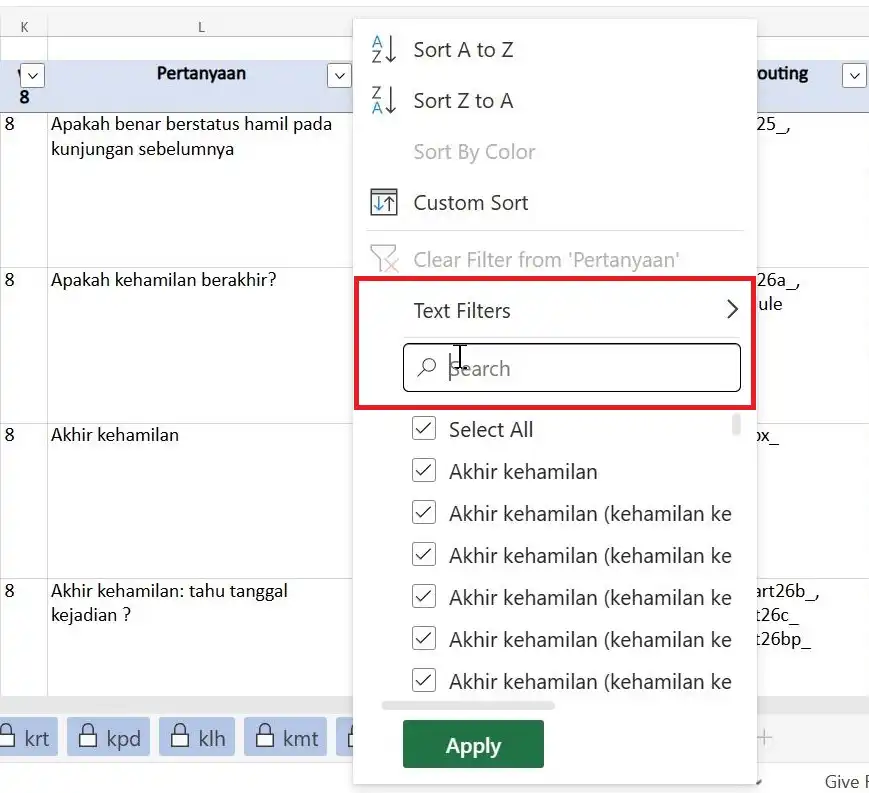Image resolution: width=869 pixels, height=793 pixels.
Task: Switch to the klh sheet tab
Action: [199, 738]
